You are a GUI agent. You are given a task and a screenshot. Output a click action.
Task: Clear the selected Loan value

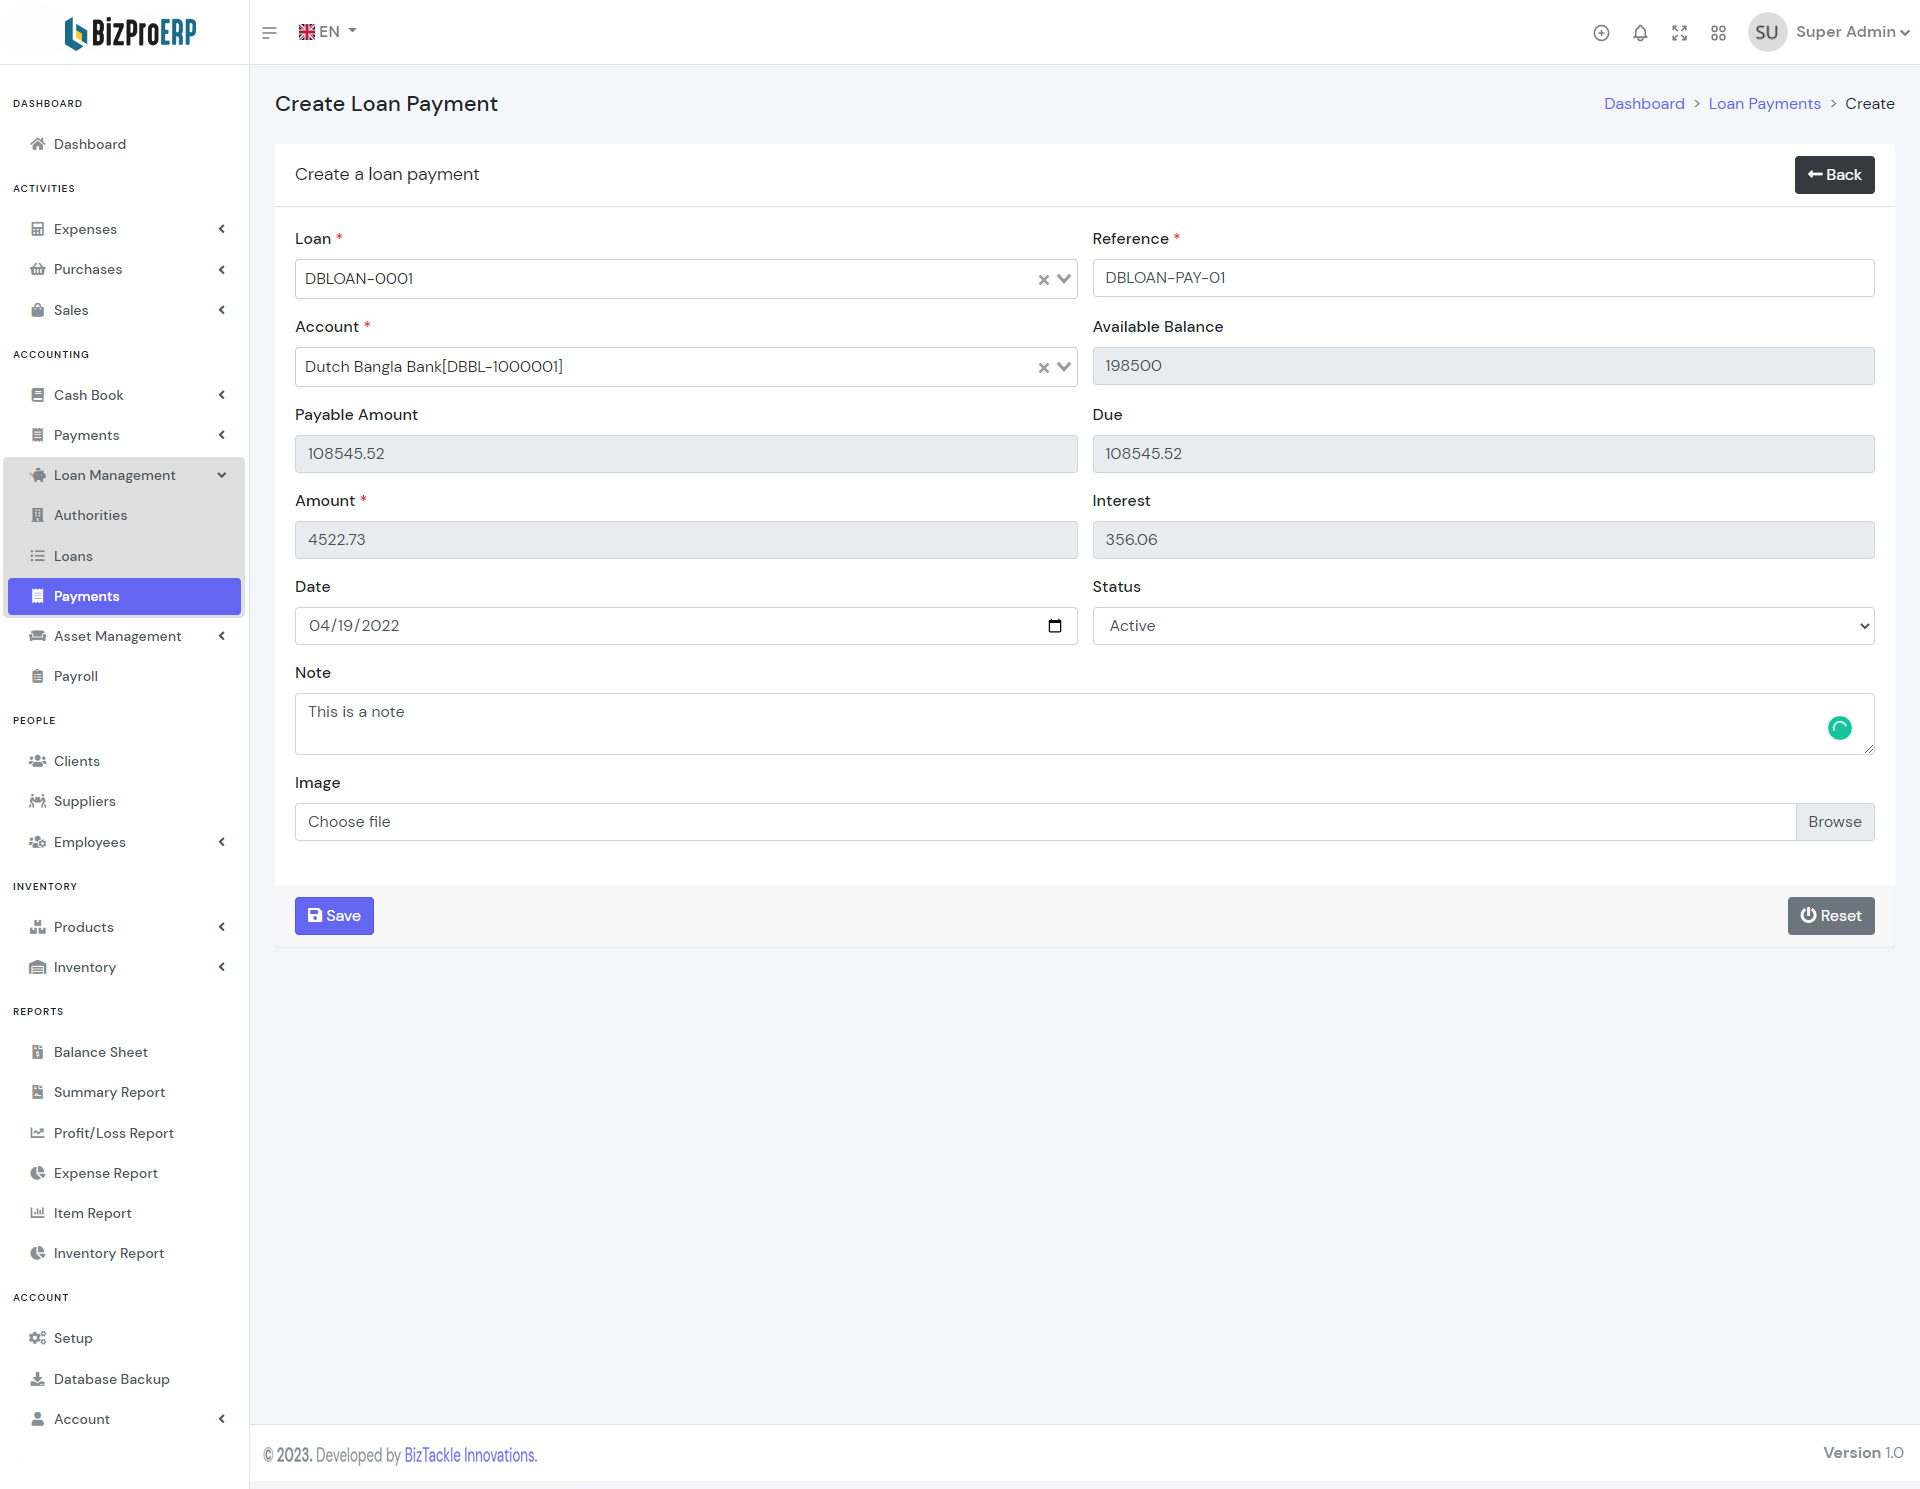point(1043,280)
